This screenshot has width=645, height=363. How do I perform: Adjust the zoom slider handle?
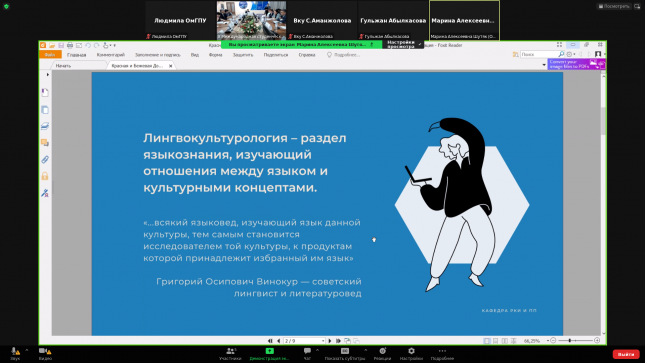[570, 341]
